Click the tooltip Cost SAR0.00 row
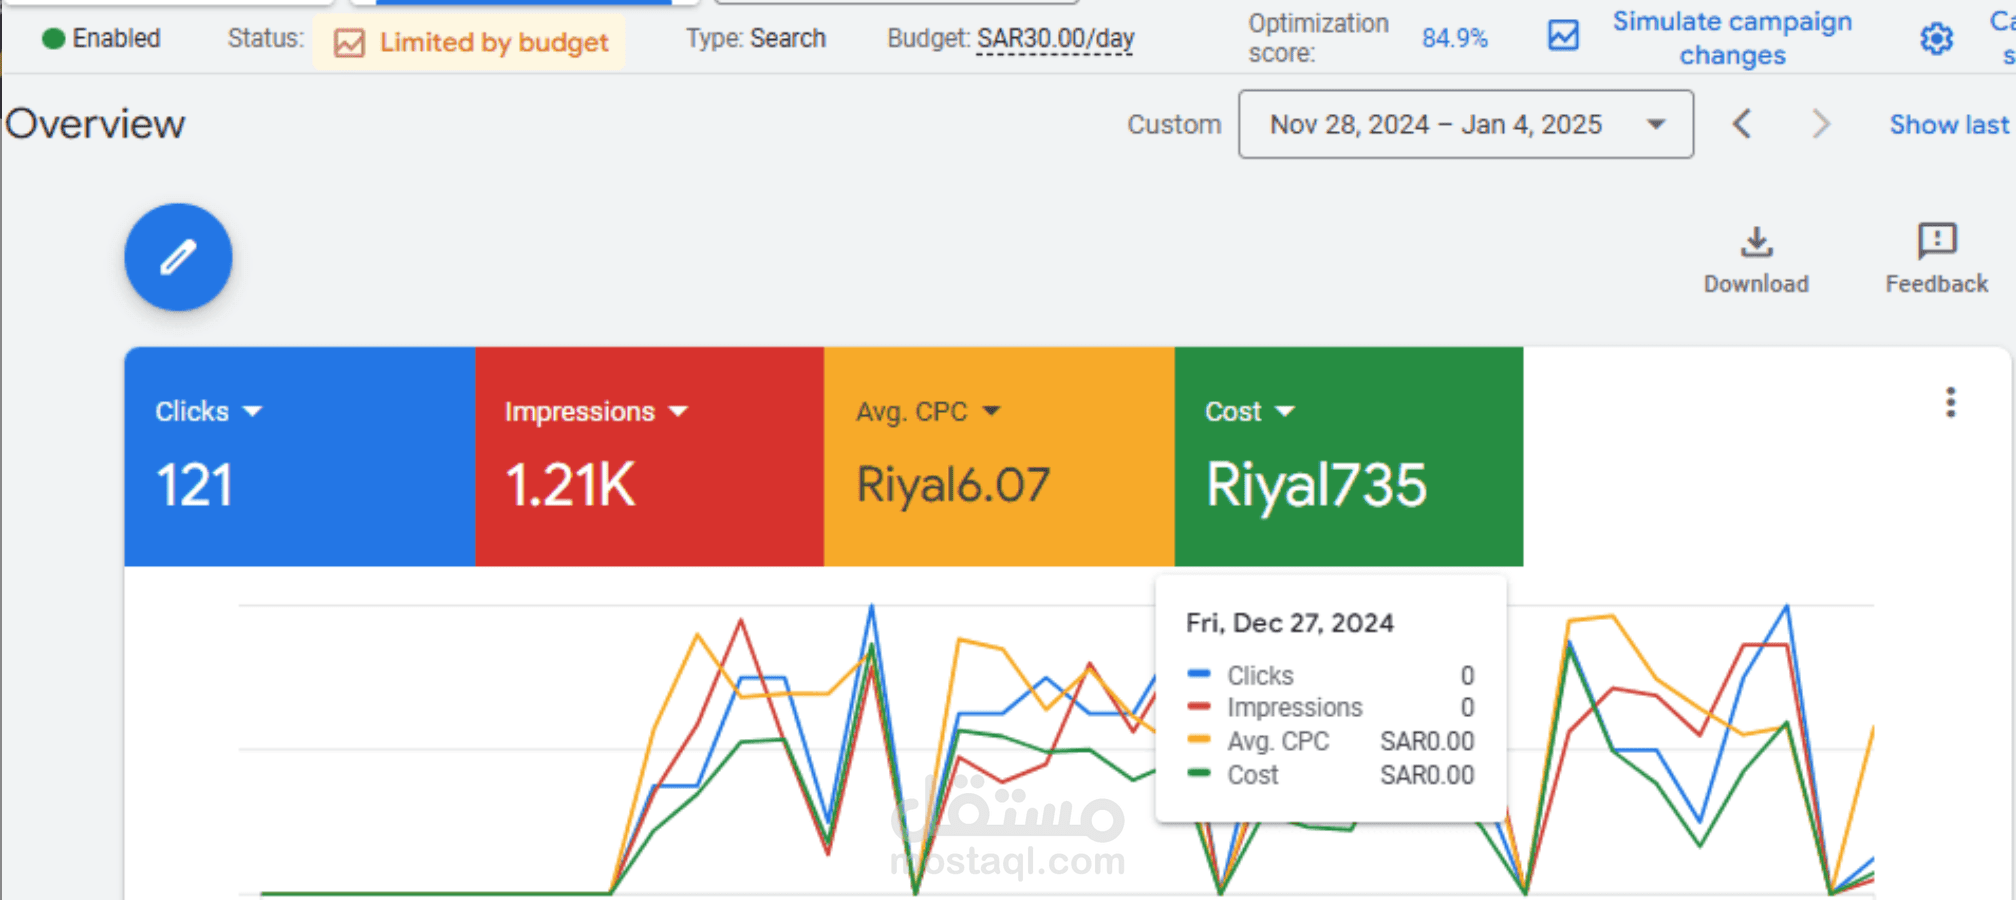The image size is (2016, 900). [x=1330, y=775]
